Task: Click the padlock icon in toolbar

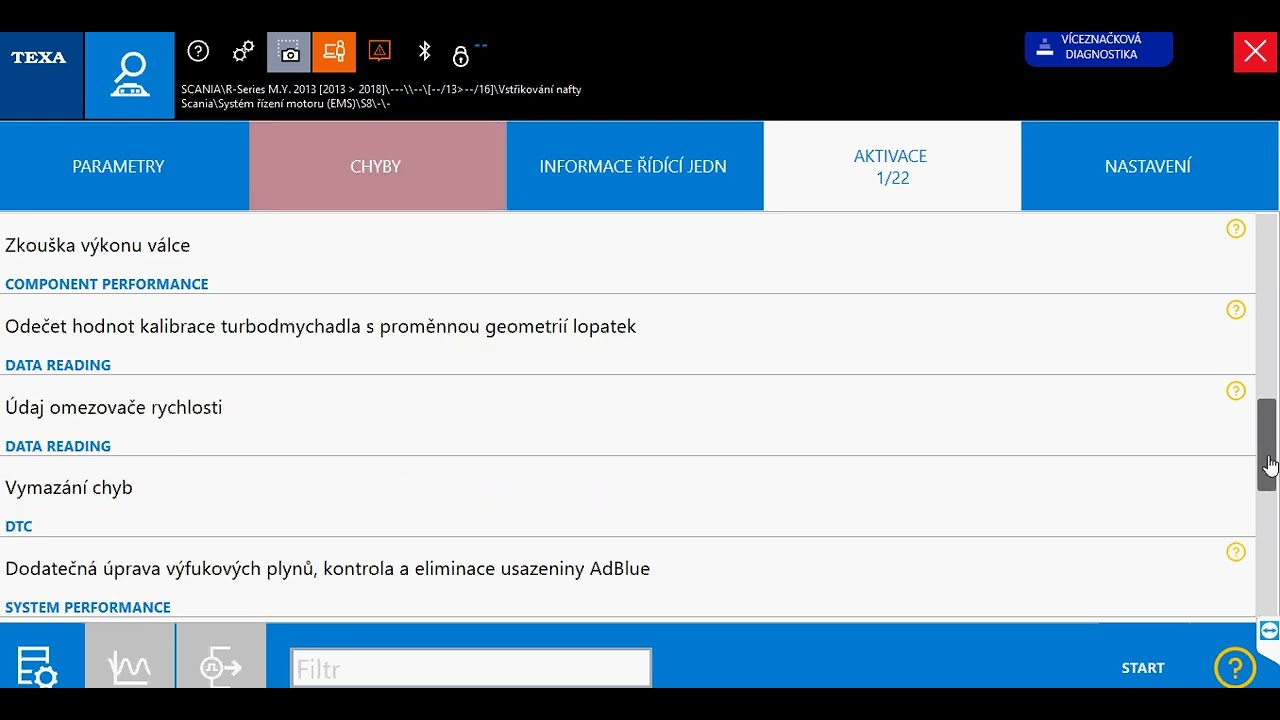Action: (x=461, y=54)
